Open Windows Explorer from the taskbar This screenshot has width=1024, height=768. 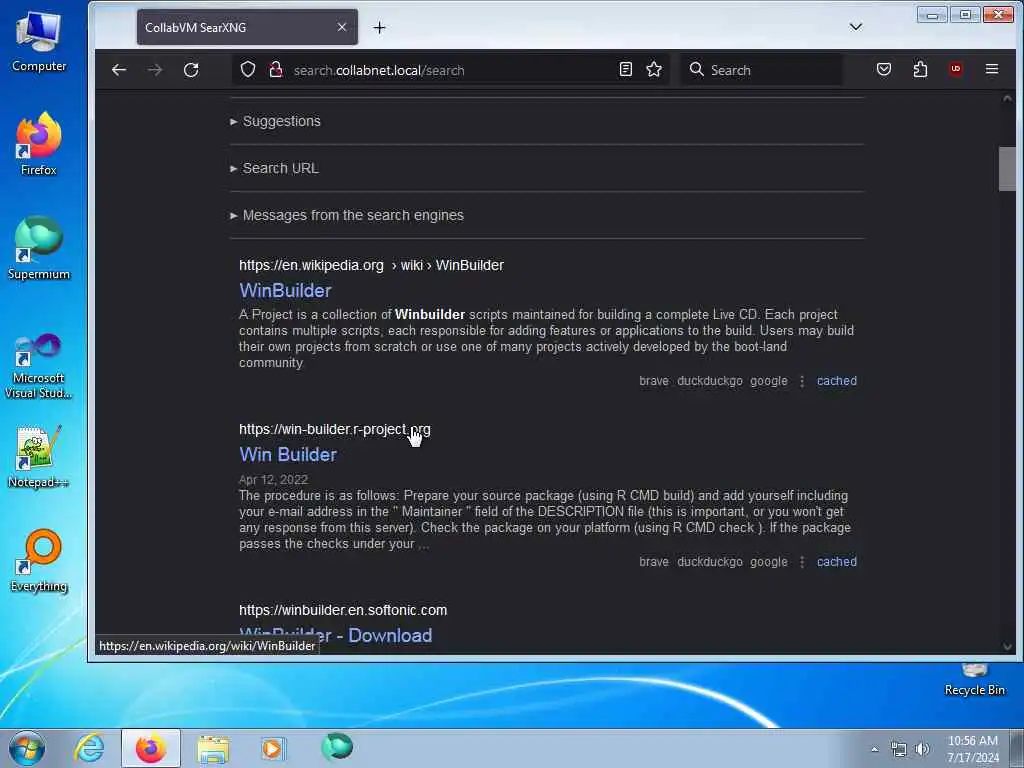pos(213,748)
